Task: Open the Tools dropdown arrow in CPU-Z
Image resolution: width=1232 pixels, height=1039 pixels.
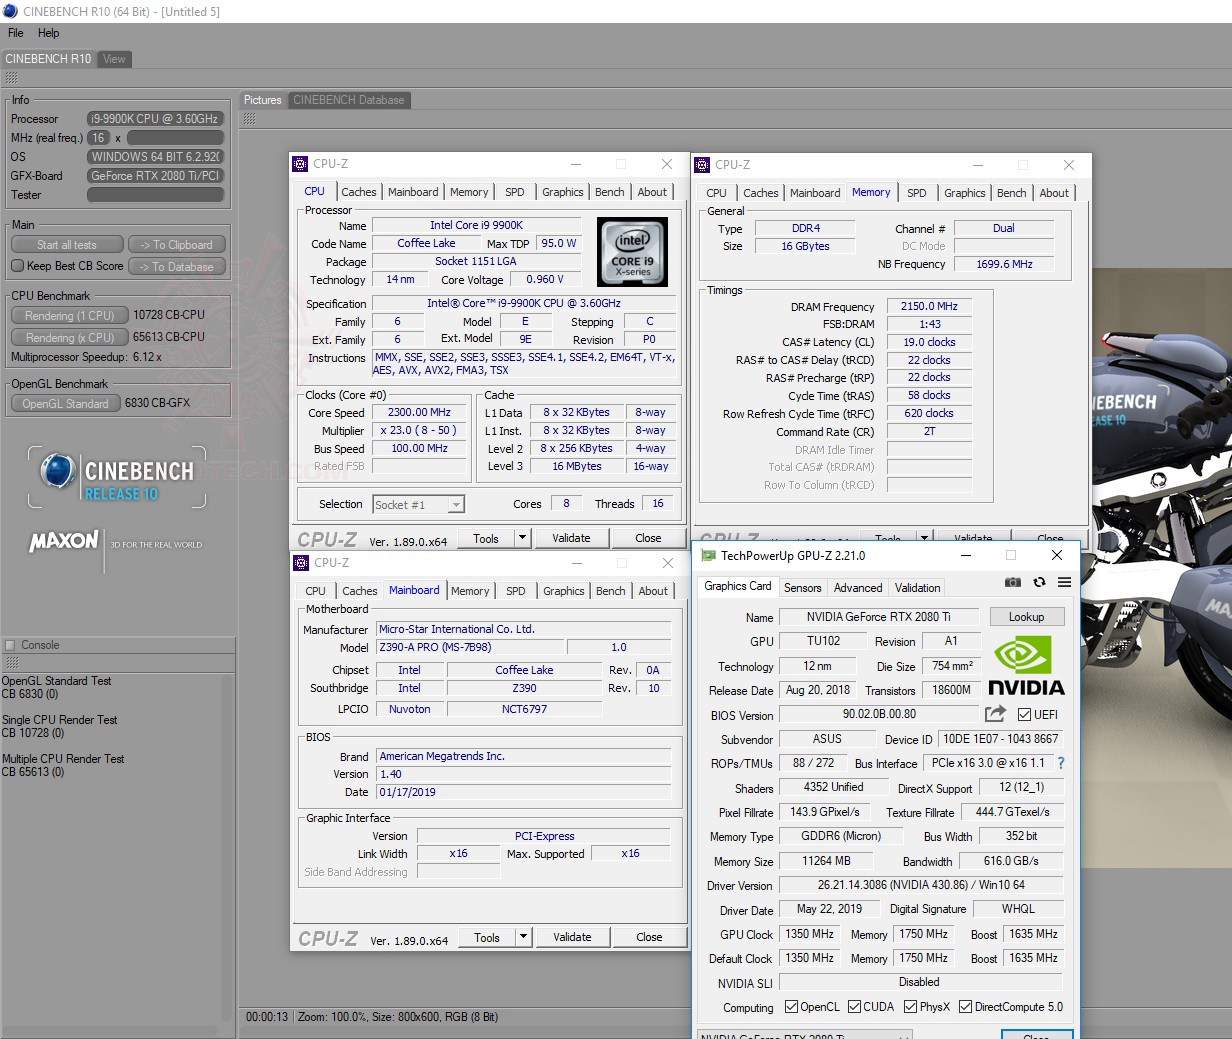Action: (x=524, y=538)
